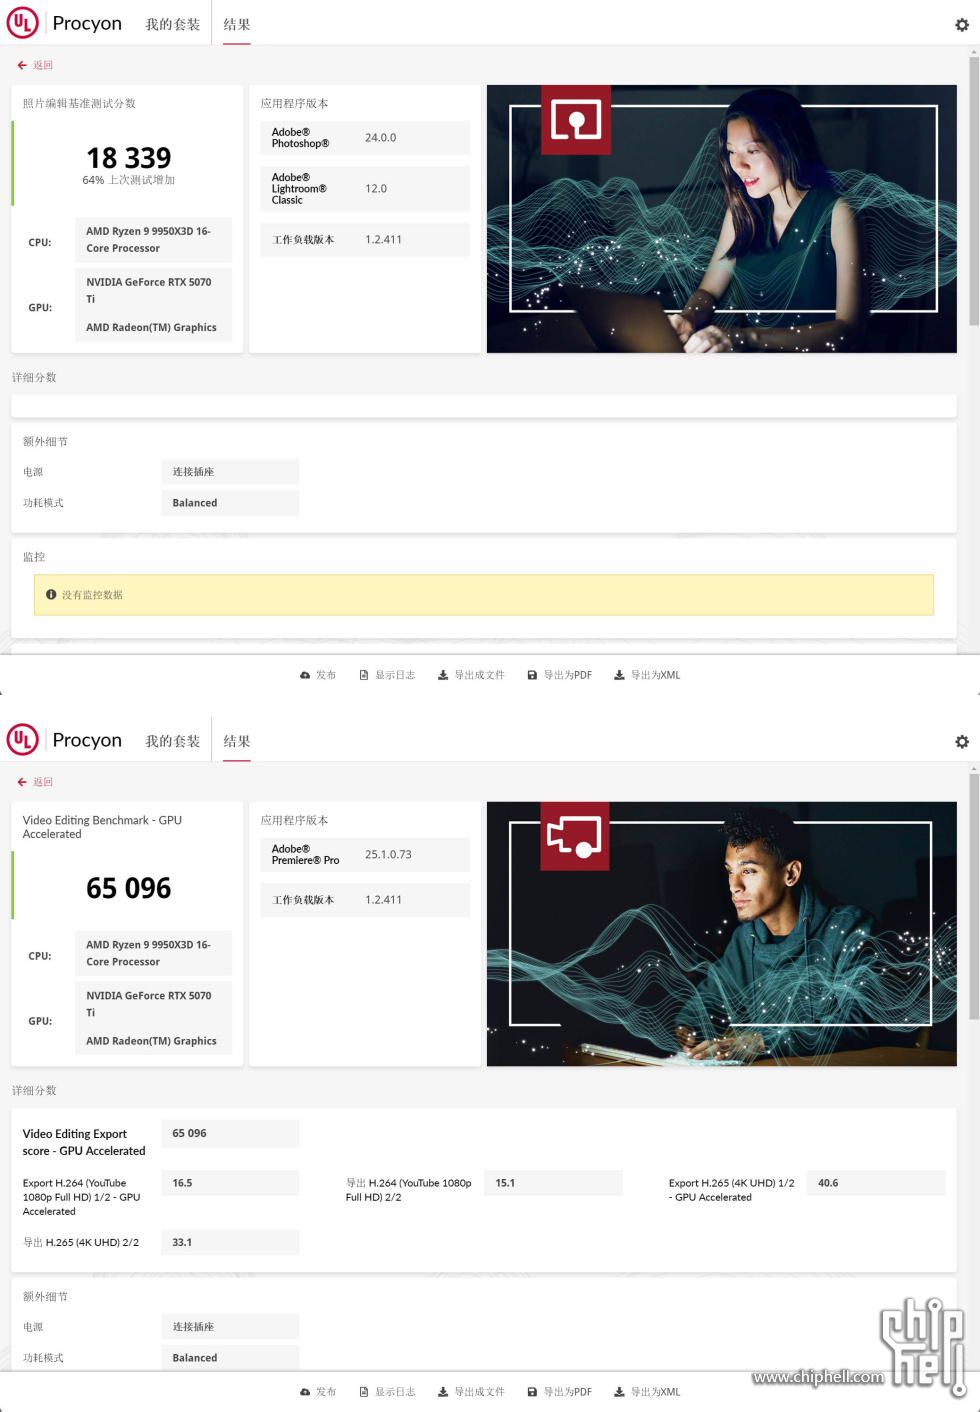Click 返回 link in video editing window

(43, 782)
